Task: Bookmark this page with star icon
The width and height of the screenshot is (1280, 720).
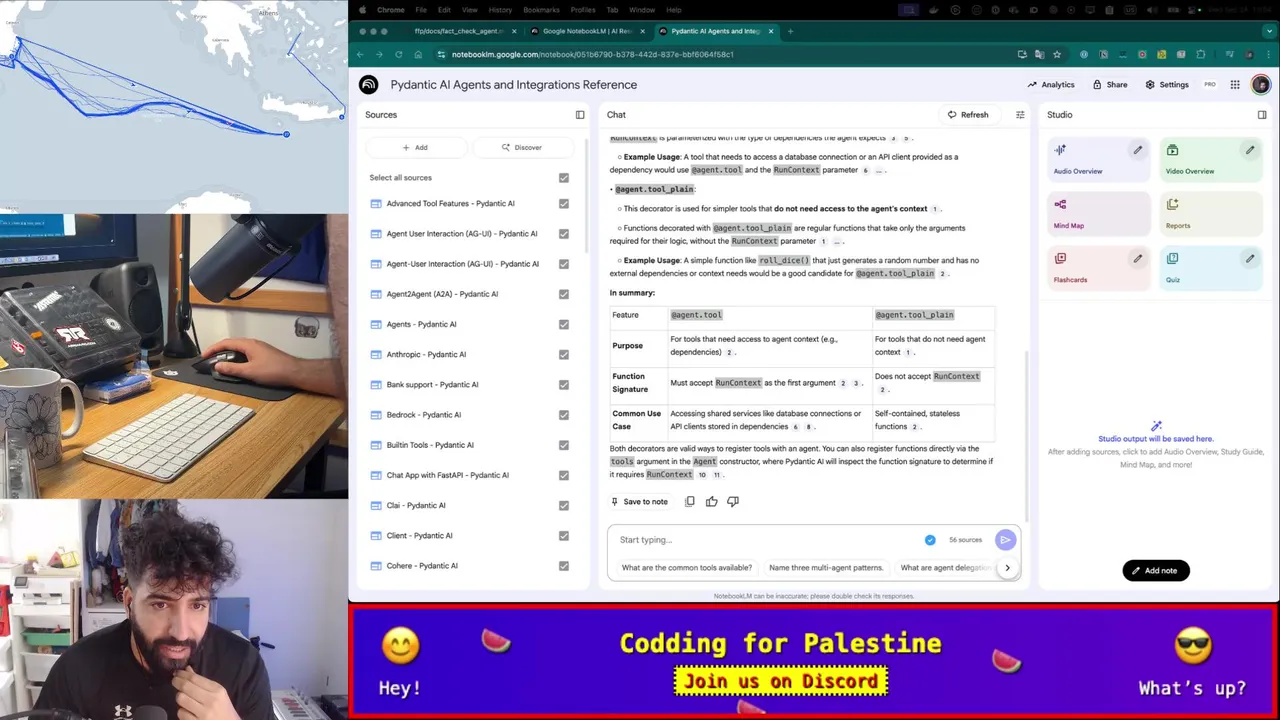Action: (x=1057, y=54)
